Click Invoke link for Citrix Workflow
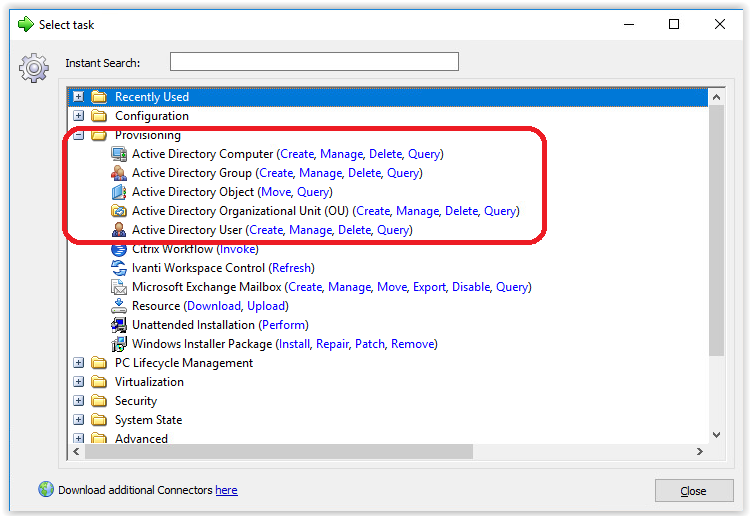 coord(237,249)
